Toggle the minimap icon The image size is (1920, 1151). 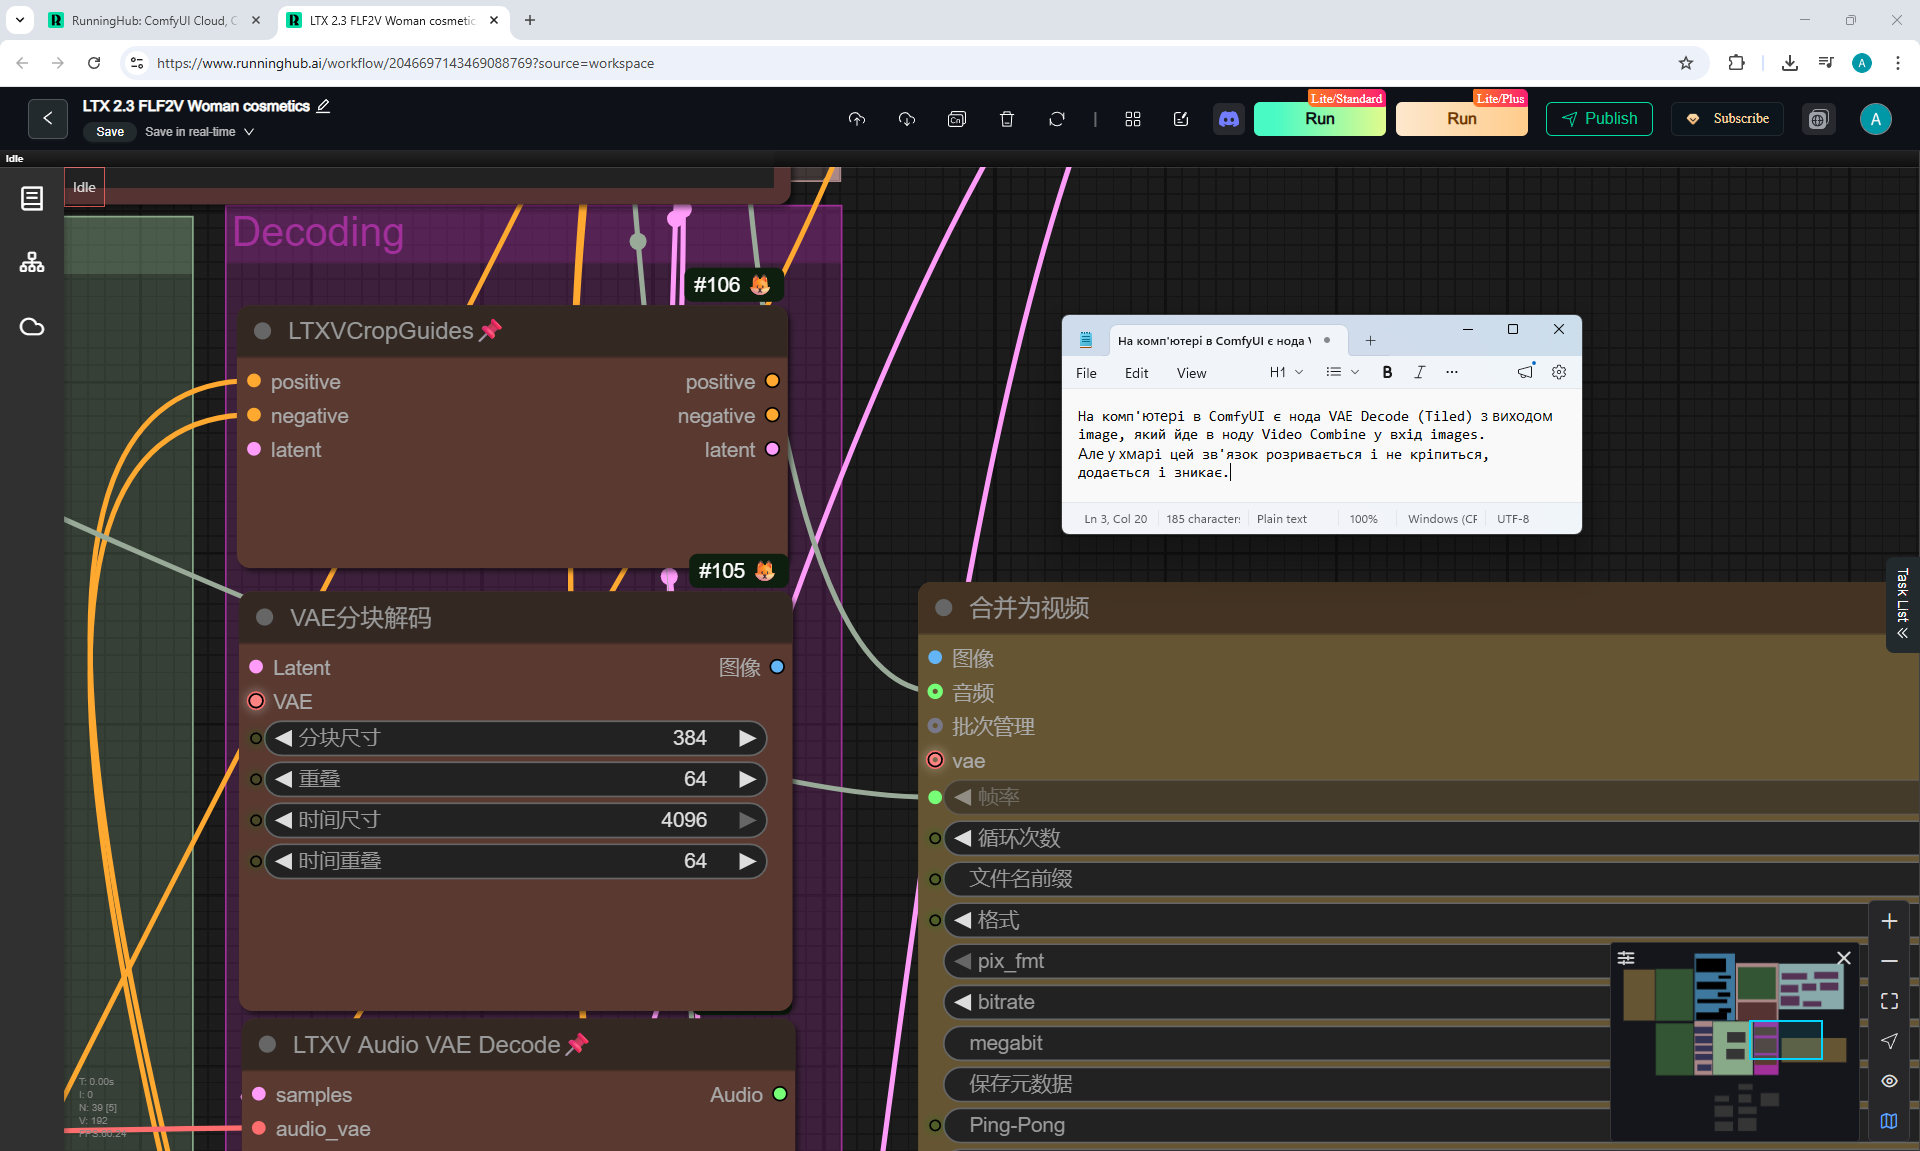(1889, 1121)
